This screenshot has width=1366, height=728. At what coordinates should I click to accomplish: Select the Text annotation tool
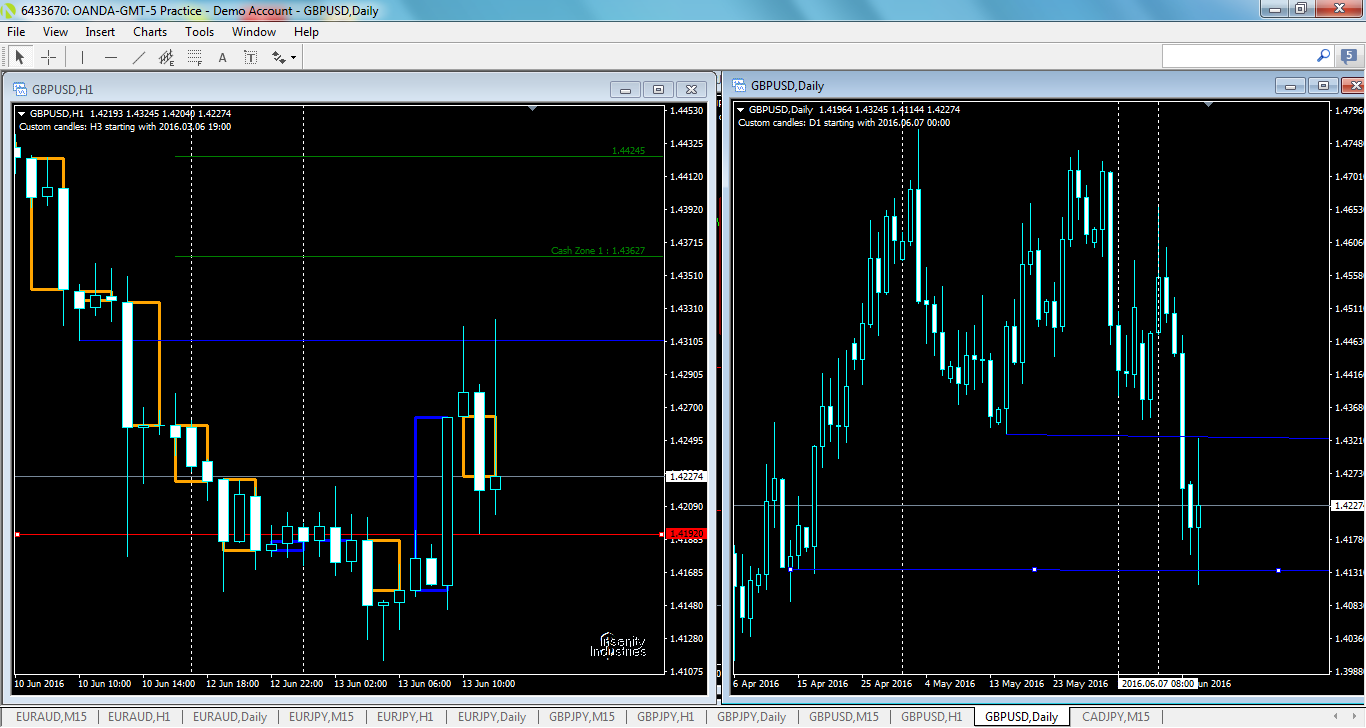(x=222, y=57)
